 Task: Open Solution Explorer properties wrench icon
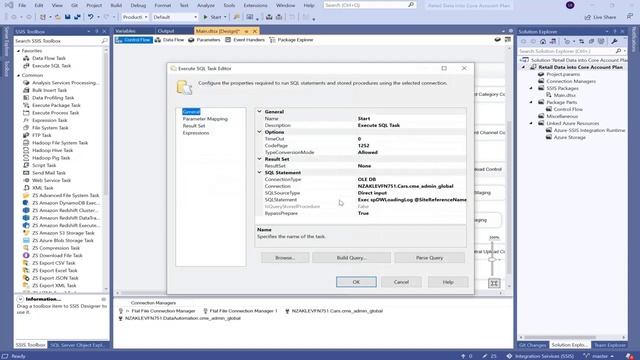tap(614, 41)
